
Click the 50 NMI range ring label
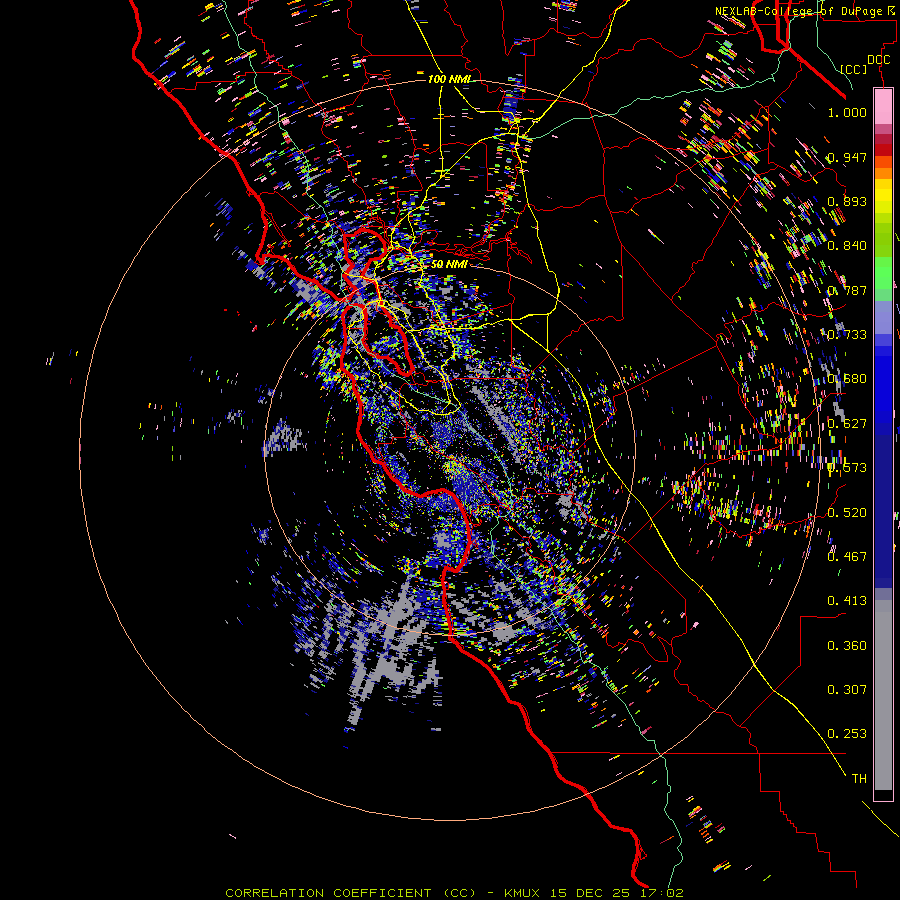click(449, 264)
